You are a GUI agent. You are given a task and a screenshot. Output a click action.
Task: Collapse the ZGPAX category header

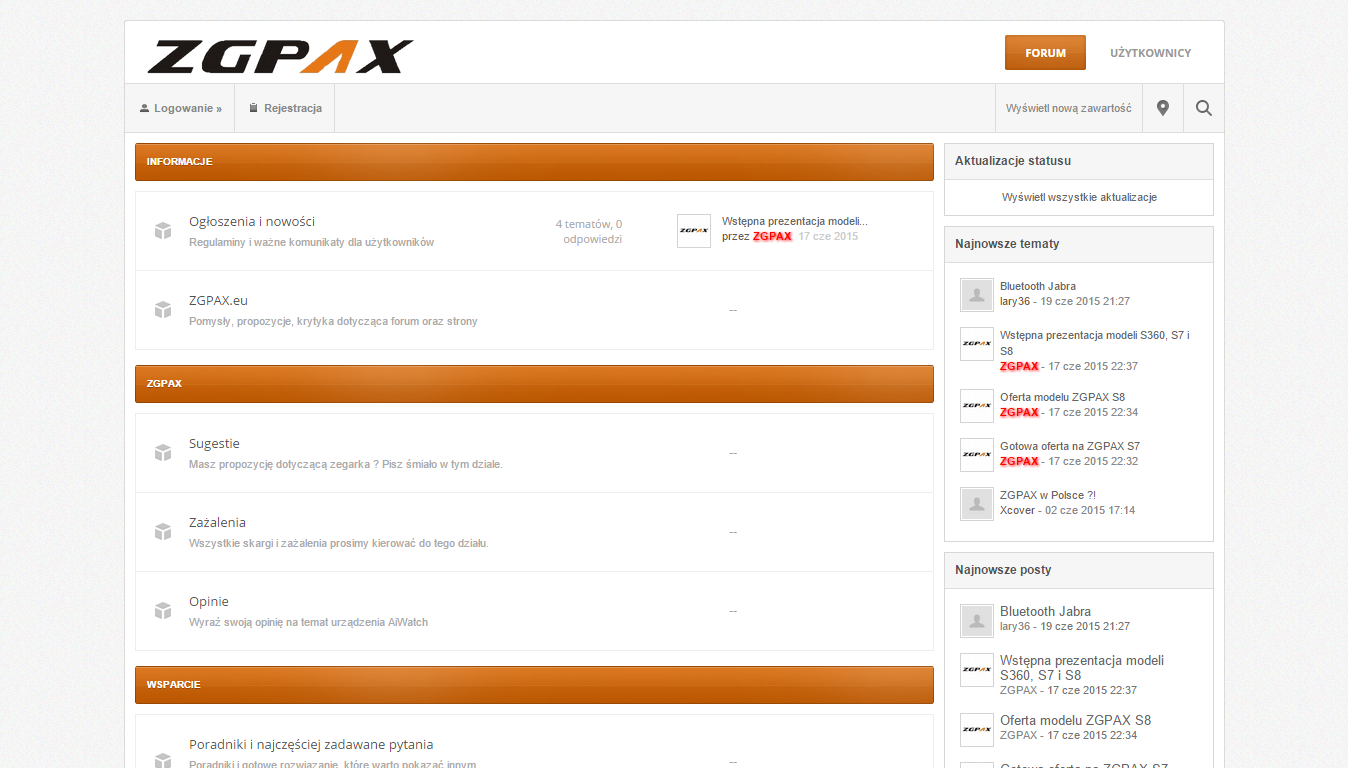tap(534, 384)
